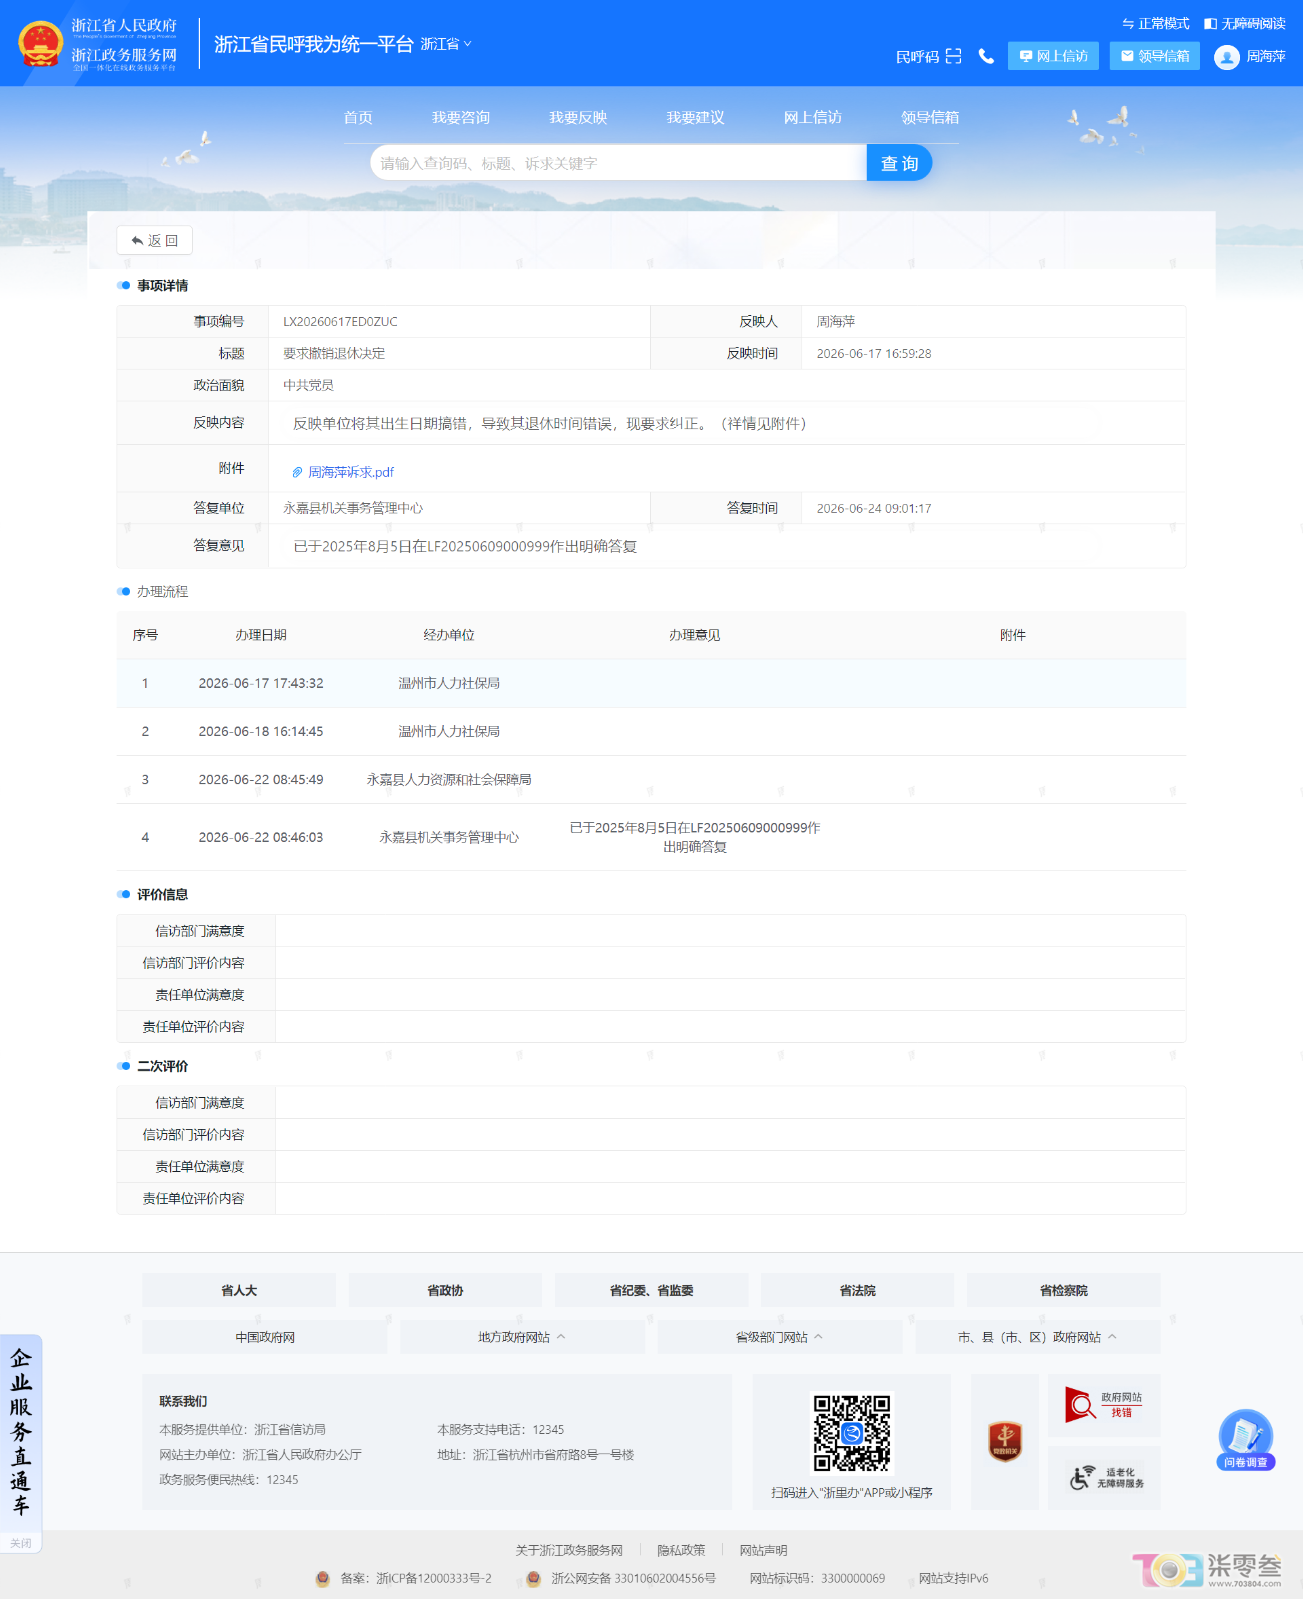Go to 首页 navigation item
Screen dimensions: 1303x1599
click(x=358, y=117)
